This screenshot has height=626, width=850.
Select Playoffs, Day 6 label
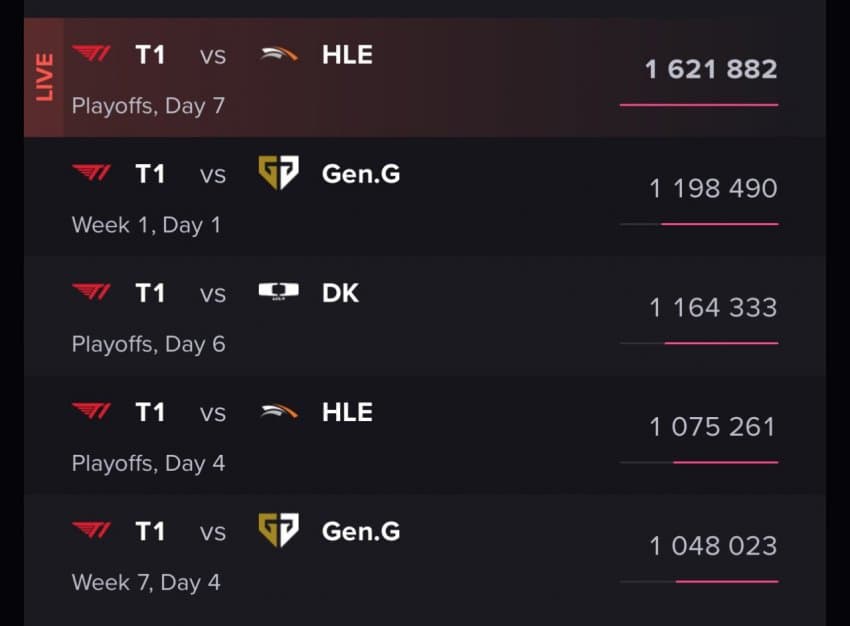click(149, 344)
